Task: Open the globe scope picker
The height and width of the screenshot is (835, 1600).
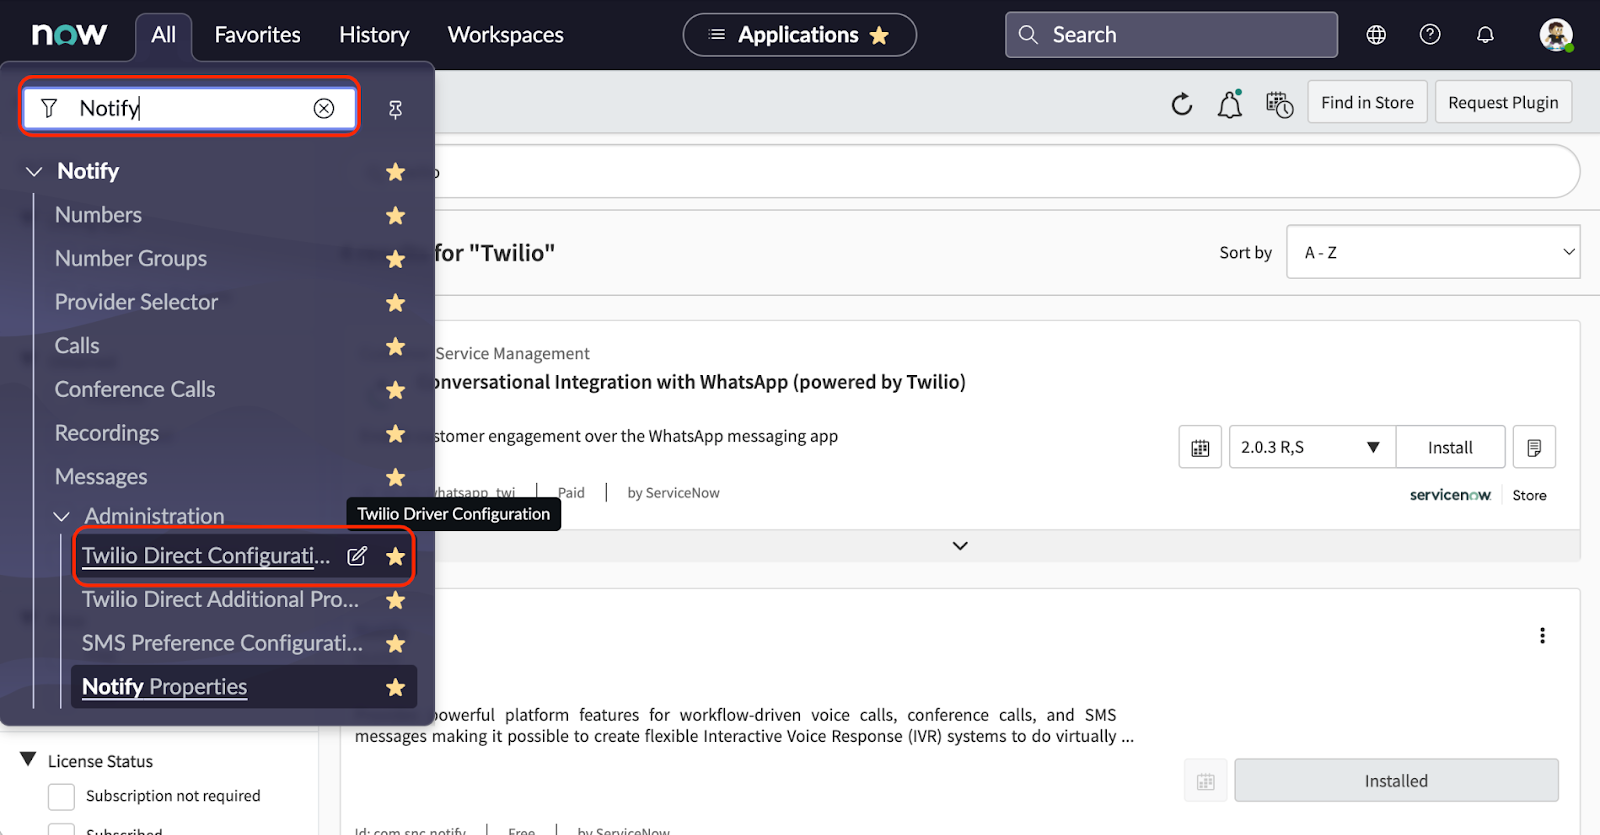Action: pos(1376,35)
